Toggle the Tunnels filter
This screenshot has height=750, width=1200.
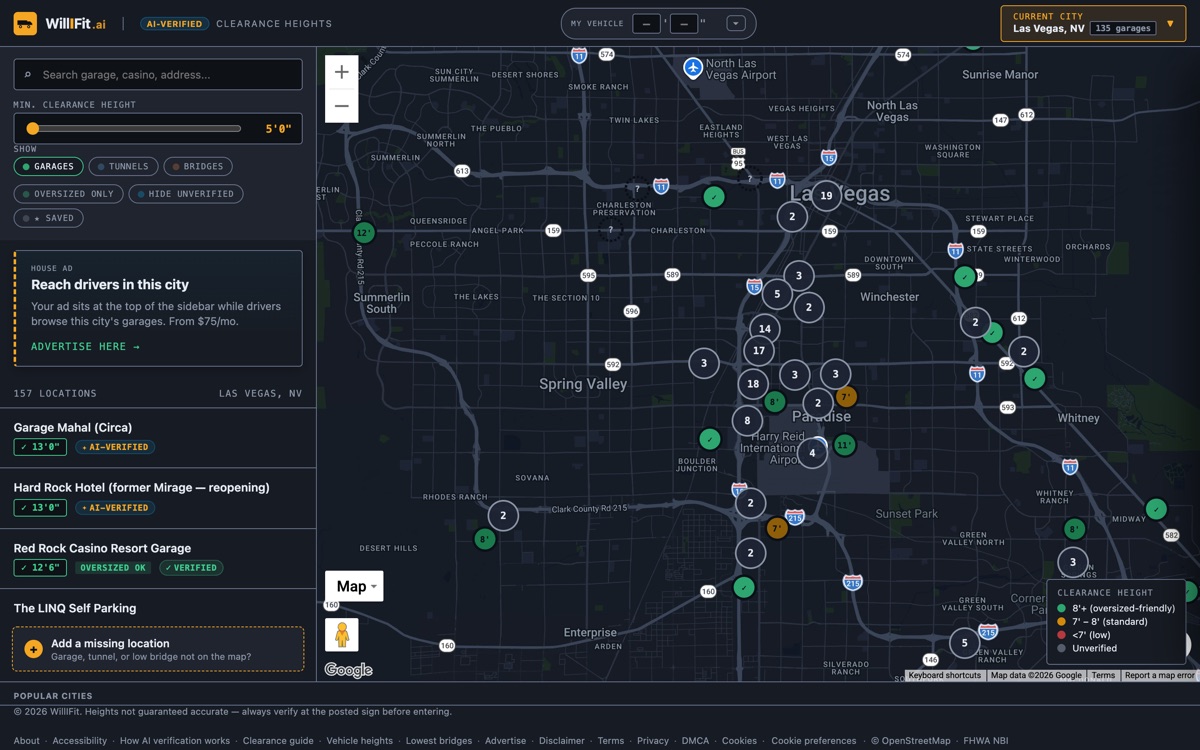click(x=124, y=167)
